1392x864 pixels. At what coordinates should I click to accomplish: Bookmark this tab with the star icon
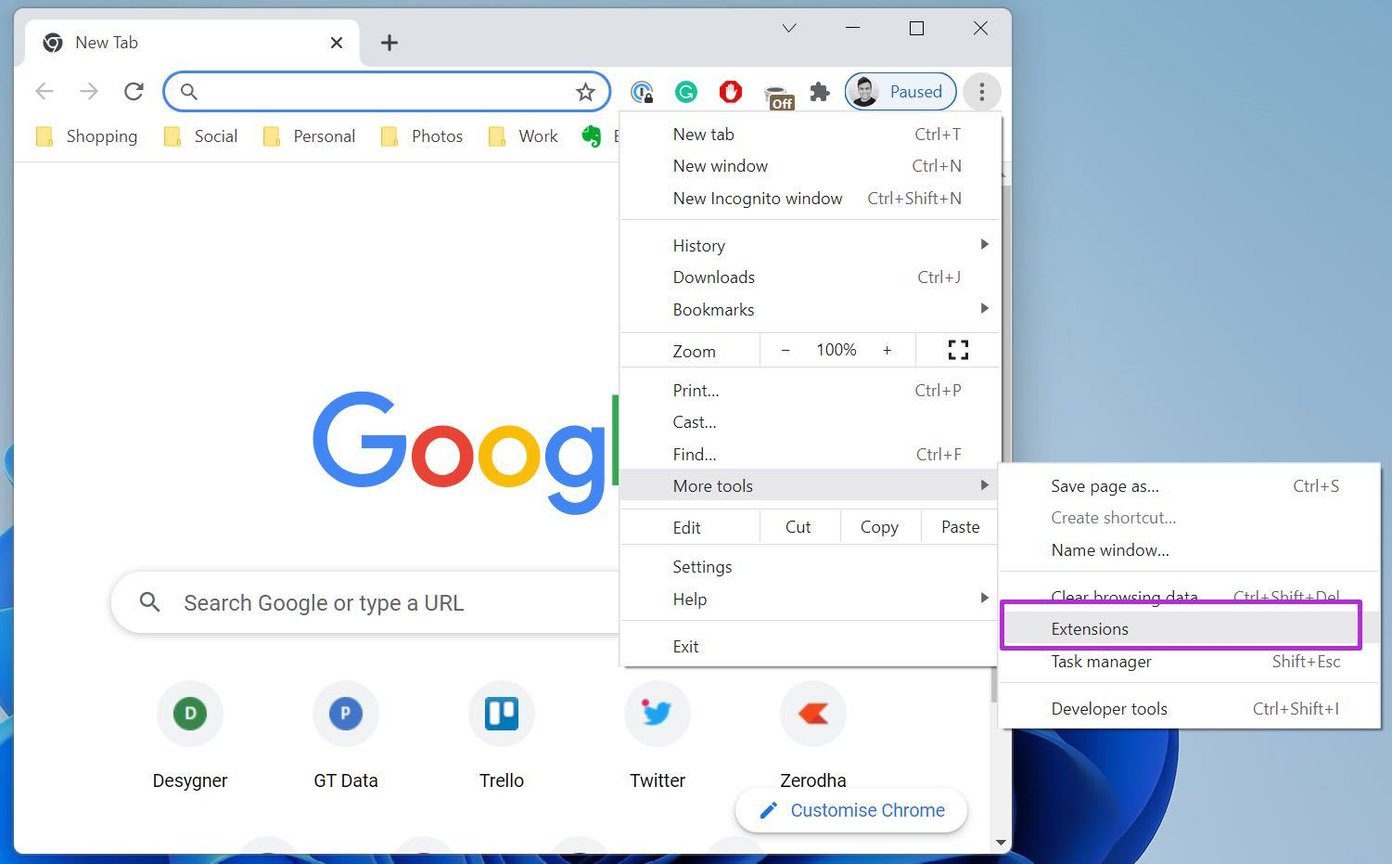586,92
